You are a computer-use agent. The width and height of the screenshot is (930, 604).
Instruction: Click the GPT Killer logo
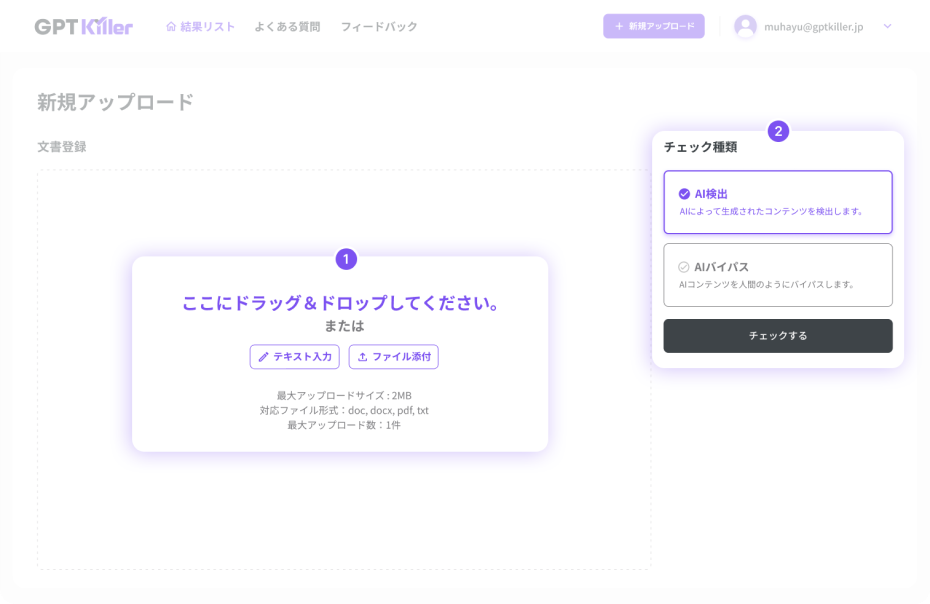[x=84, y=27]
